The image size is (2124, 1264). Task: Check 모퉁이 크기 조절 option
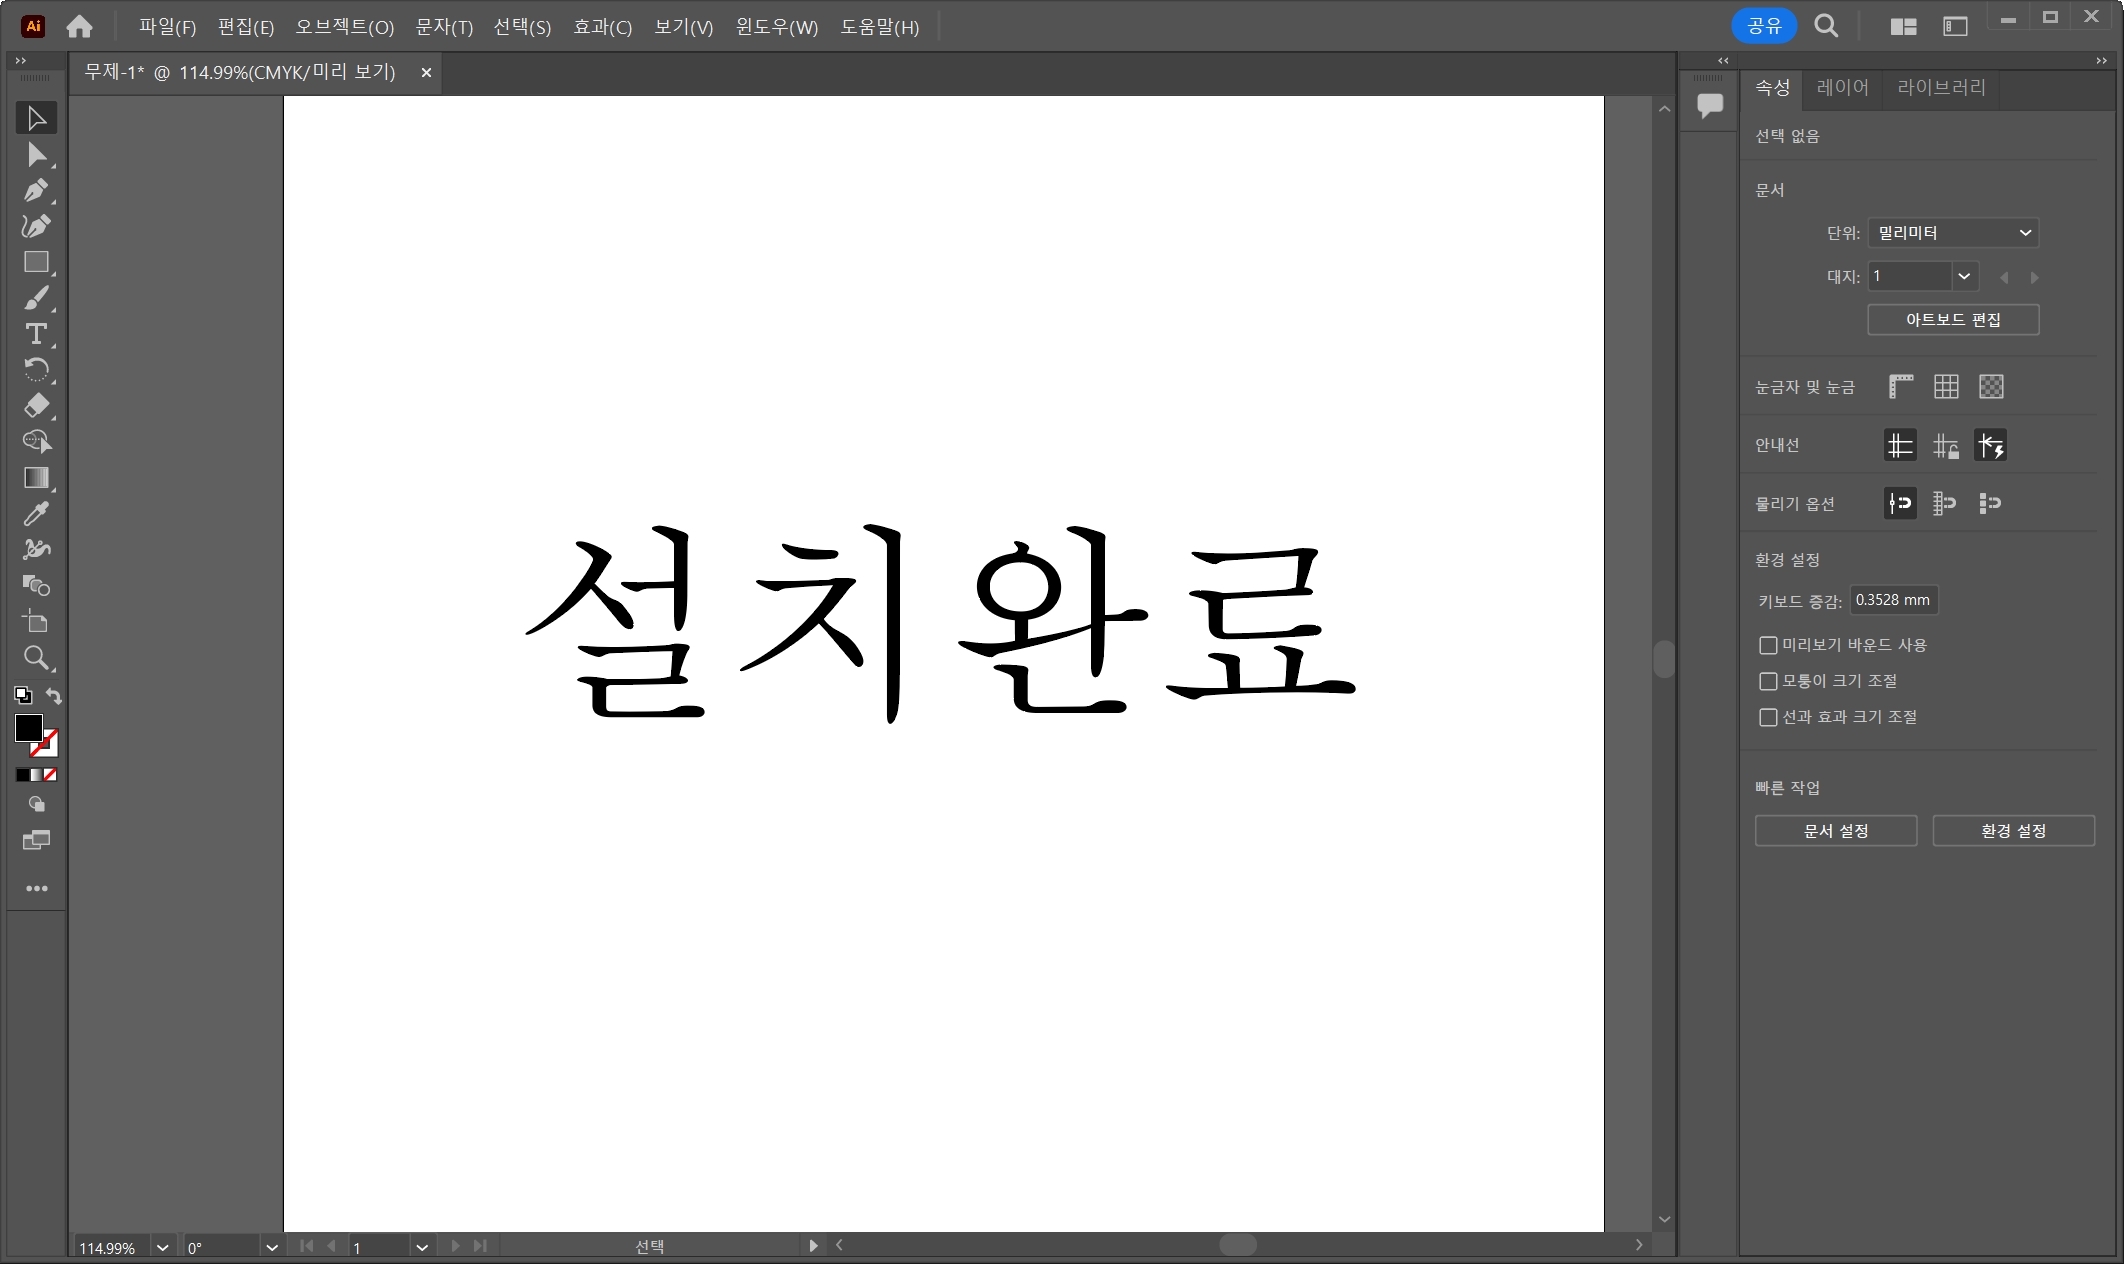click(1768, 681)
